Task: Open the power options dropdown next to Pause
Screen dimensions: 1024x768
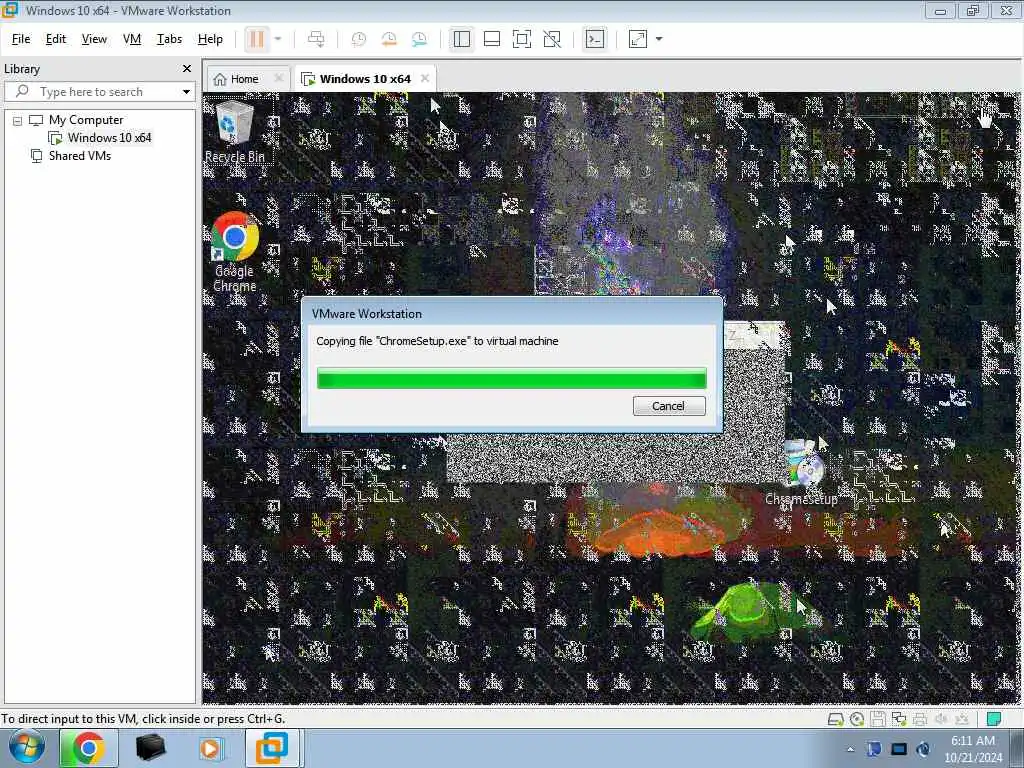Action: [x=278, y=39]
